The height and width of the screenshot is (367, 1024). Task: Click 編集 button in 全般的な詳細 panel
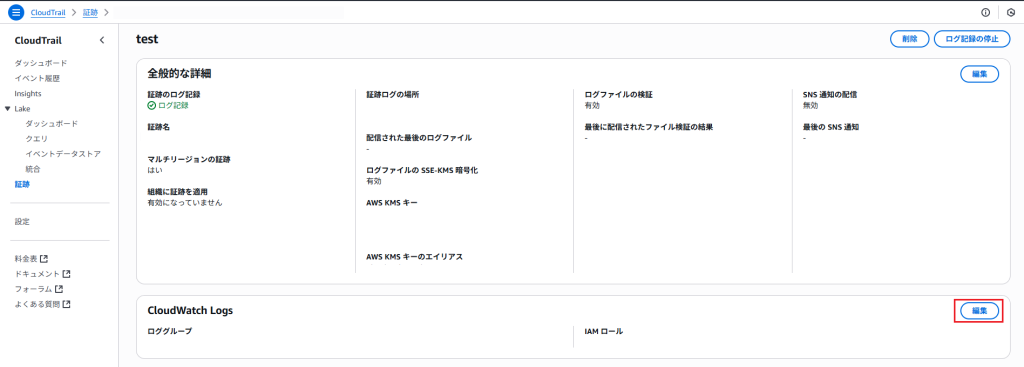979,74
